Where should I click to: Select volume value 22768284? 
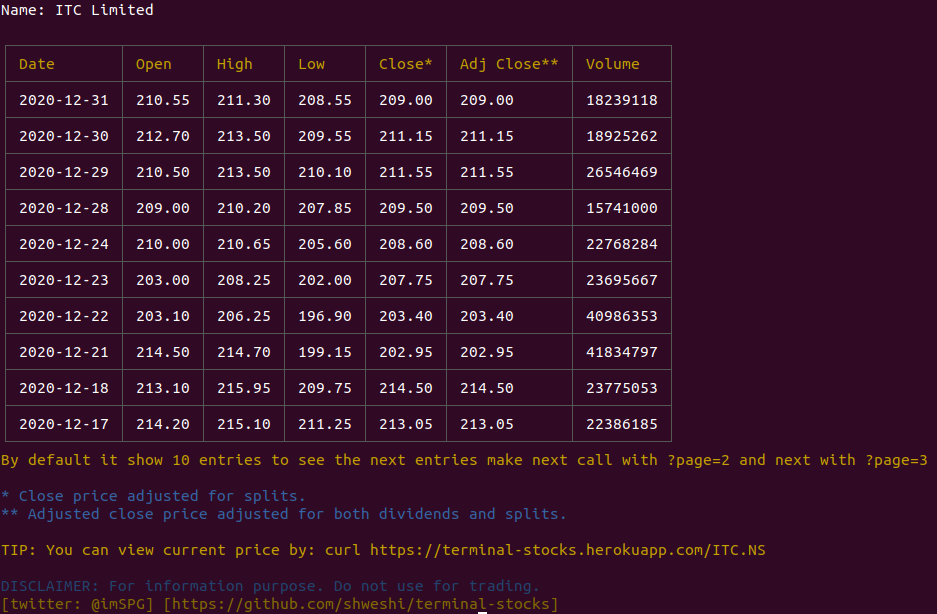point(621,244)
